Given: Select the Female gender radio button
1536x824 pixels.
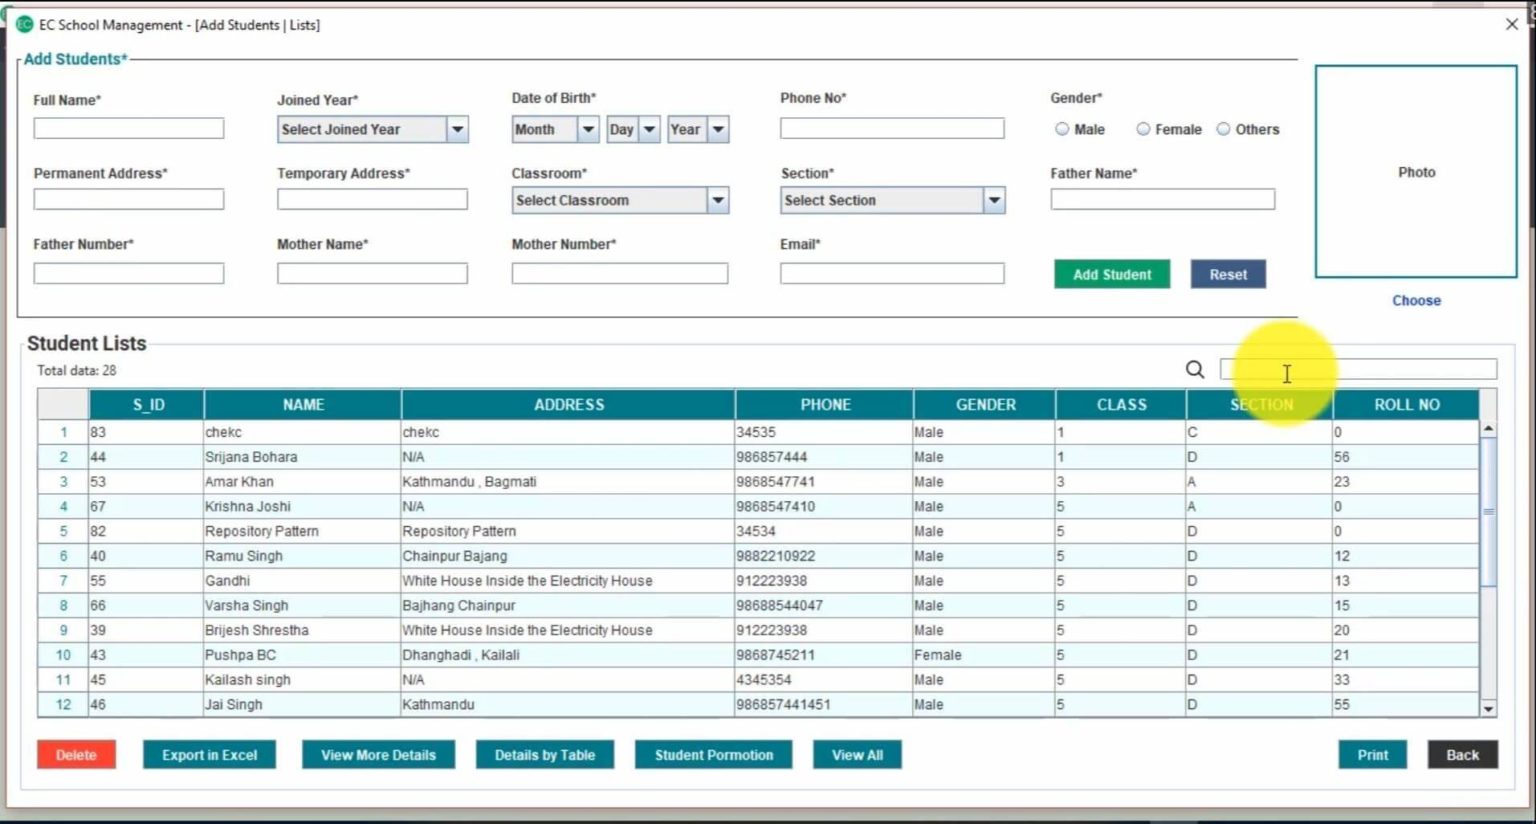Looking at the screenshot, I should (1143, 129).
